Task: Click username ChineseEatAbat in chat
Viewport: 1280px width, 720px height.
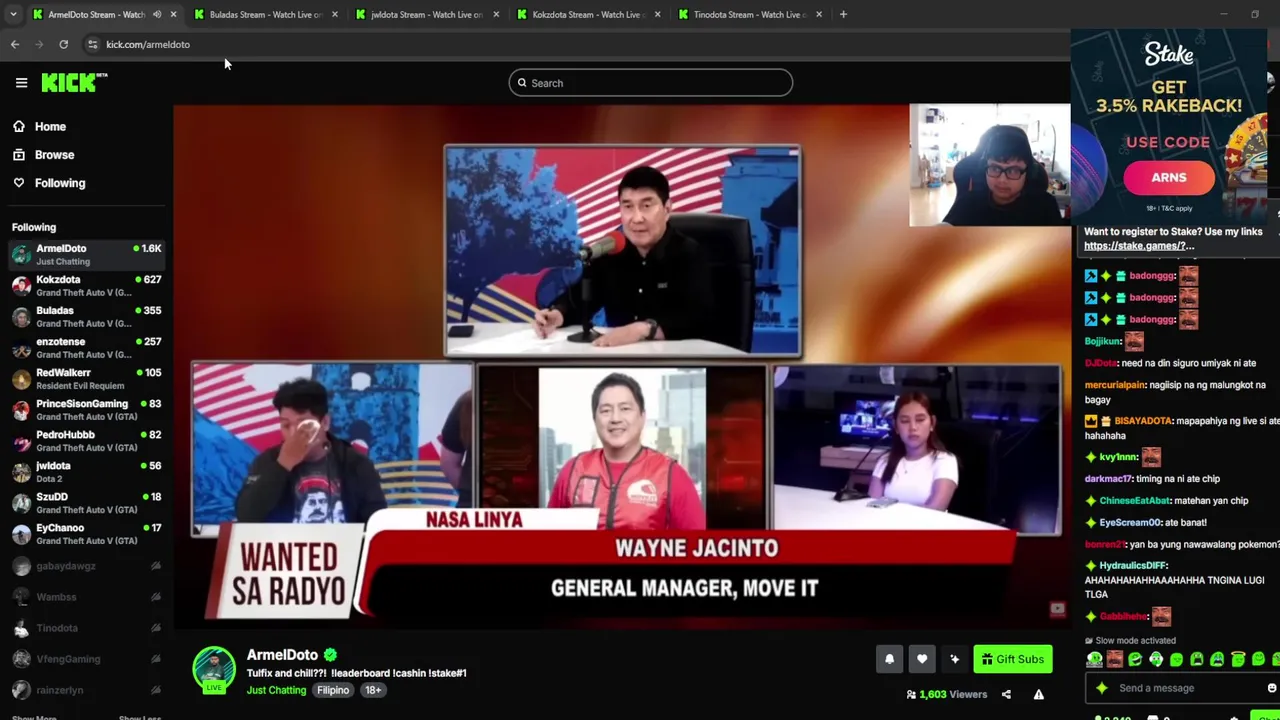Action: [1135, 501]
